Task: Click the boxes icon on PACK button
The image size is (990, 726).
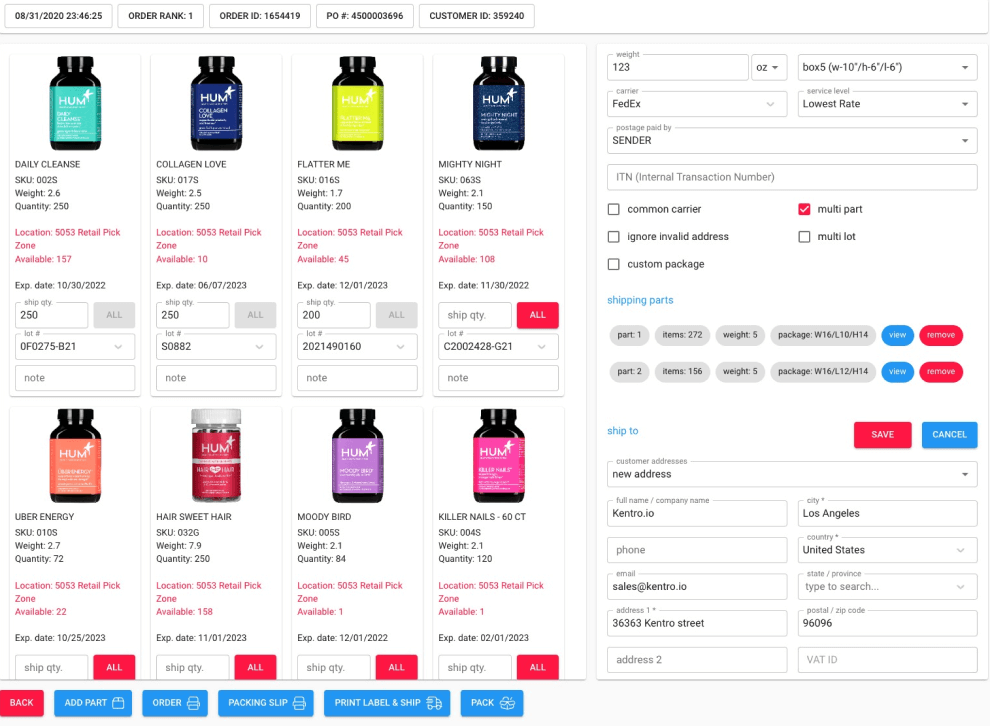Action: [508, 703]
